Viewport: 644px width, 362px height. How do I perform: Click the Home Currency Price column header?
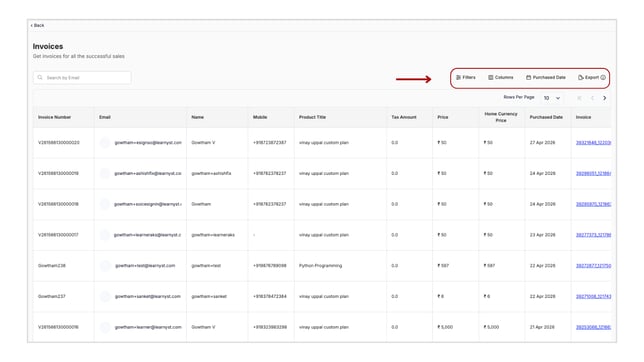click(501, 117)
